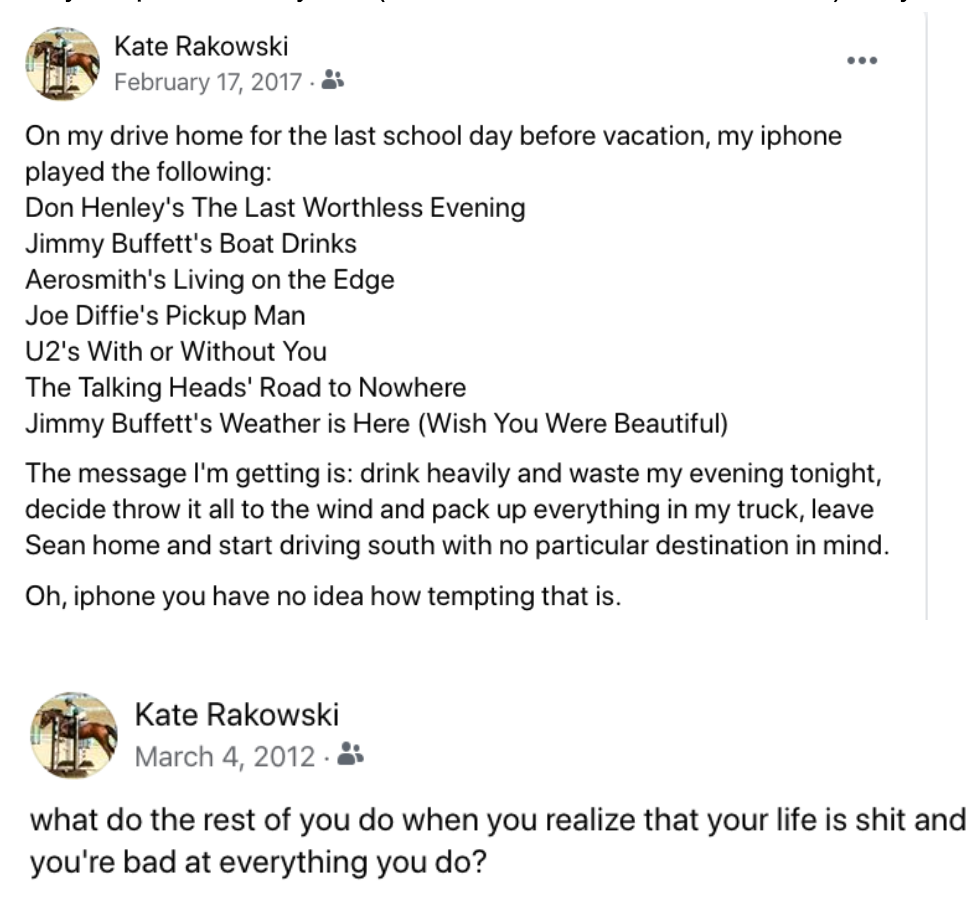The image size is (978, 898).
Task: Click the line 'Don Henley's The Last Worthless Evening'
Action: click(275, 208)
